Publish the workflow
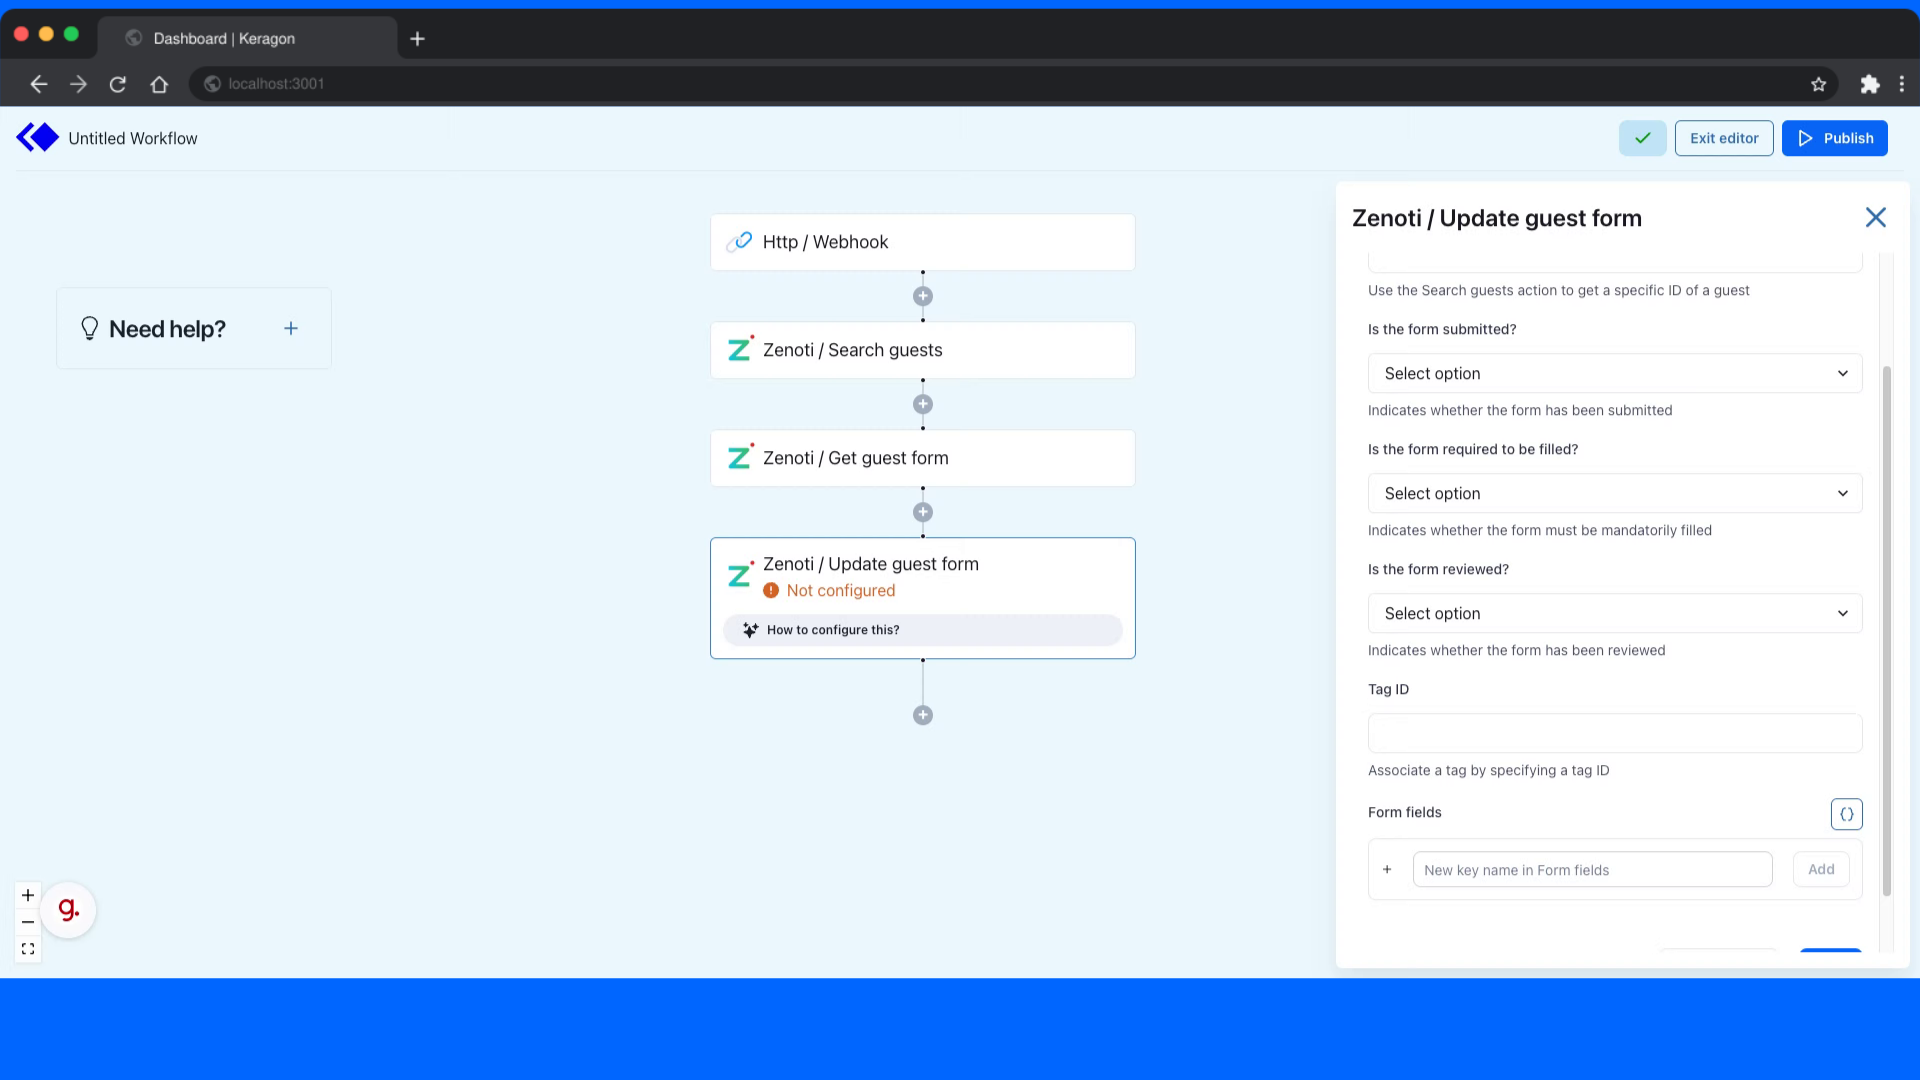 click(1834, 138)
